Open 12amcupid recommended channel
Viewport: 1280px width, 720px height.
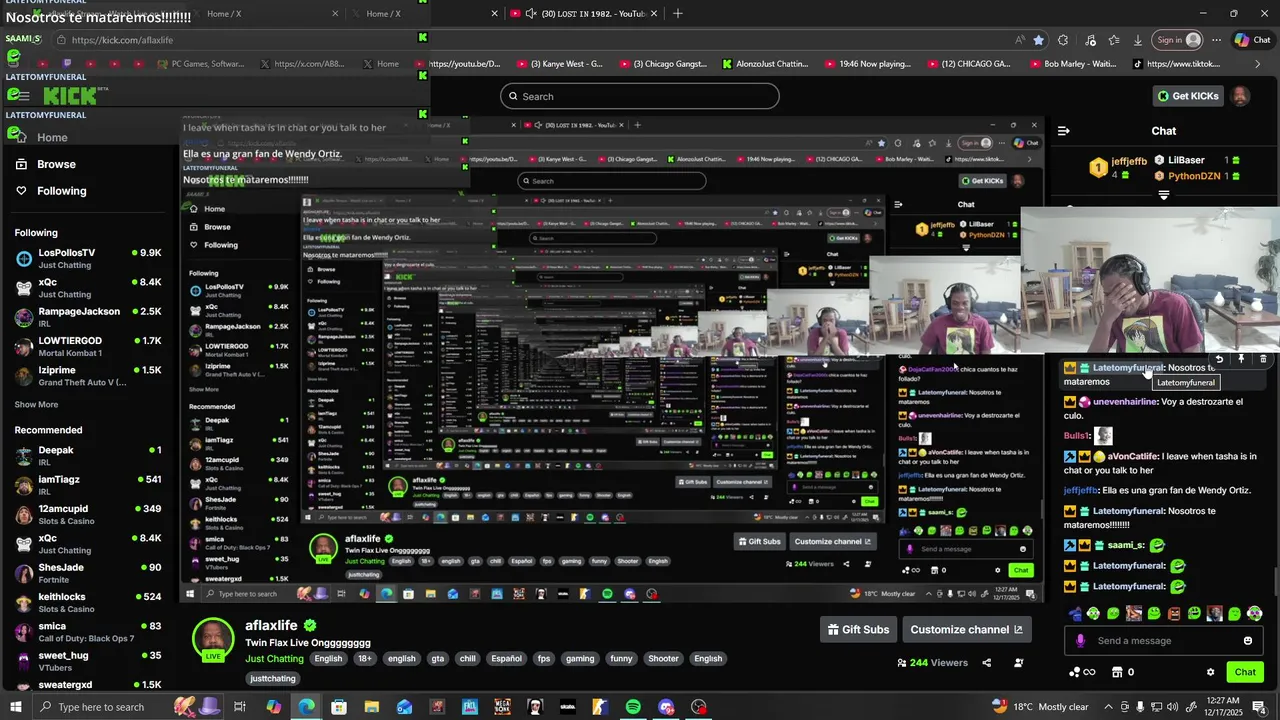[x=88, y=514]
